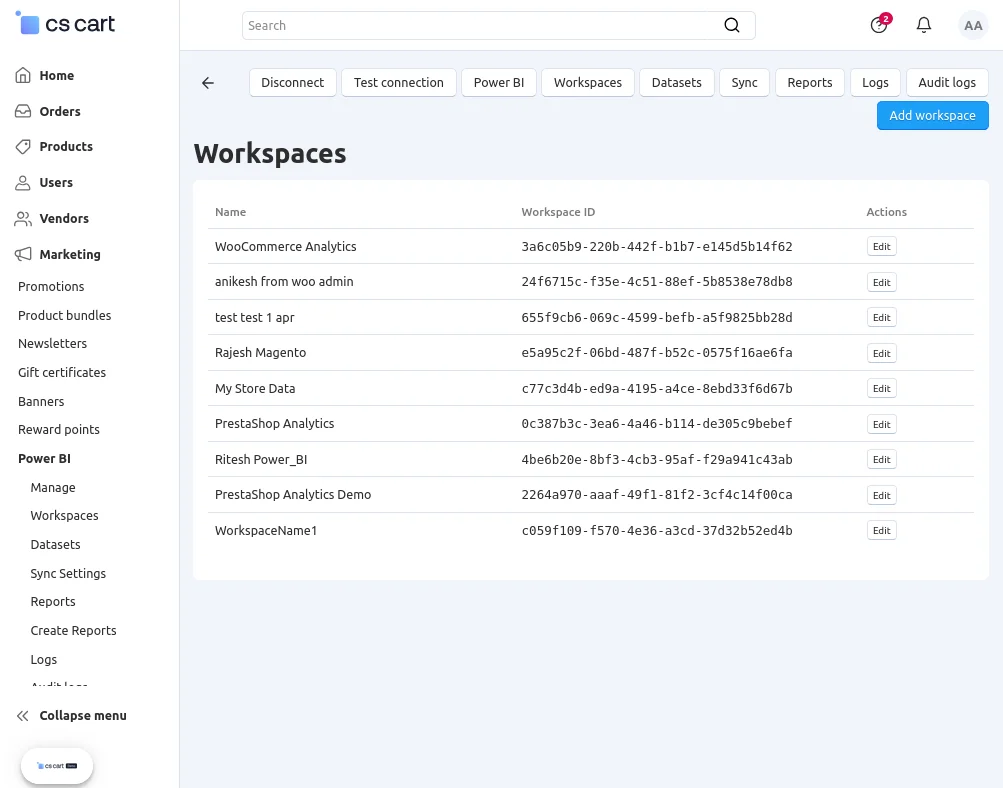
Task: Edit the anikesh from woo admin workspace
Action: [x=881, y=282]
